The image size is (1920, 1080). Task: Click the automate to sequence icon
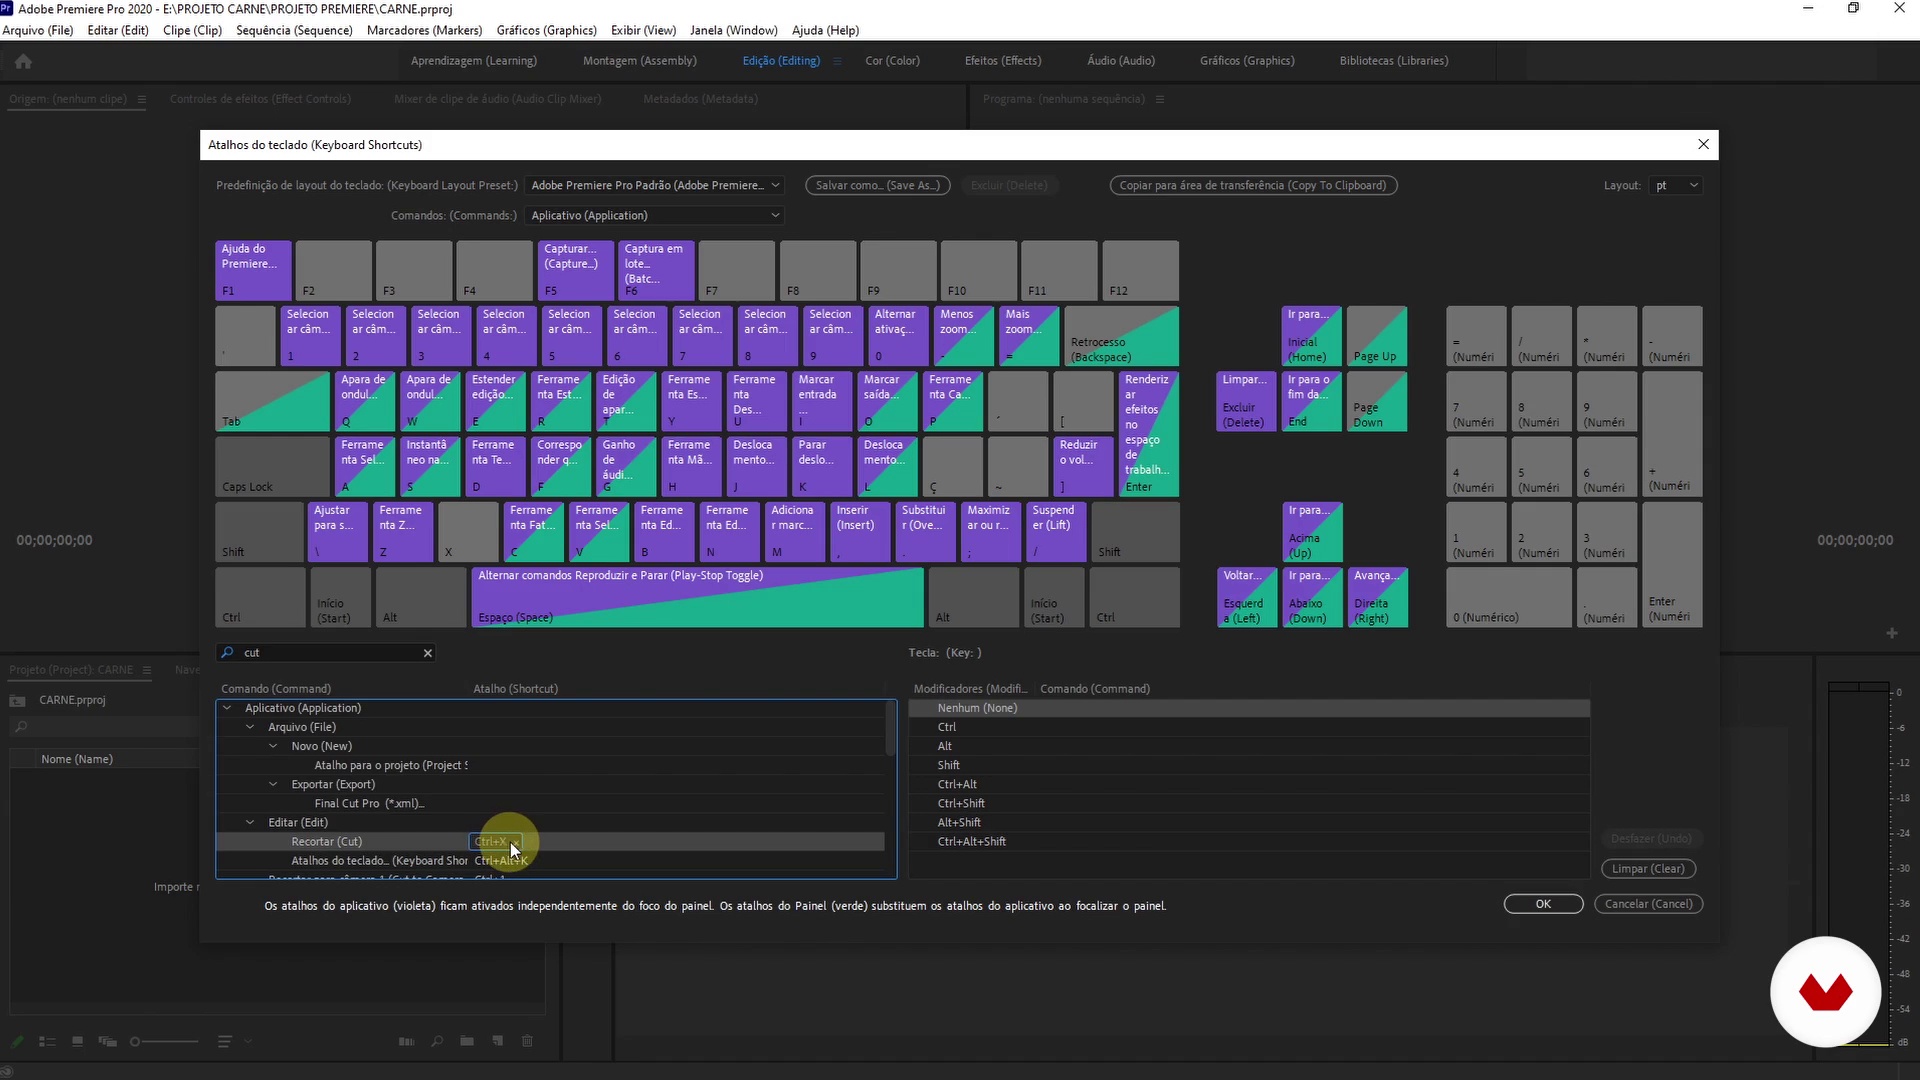406,1041
